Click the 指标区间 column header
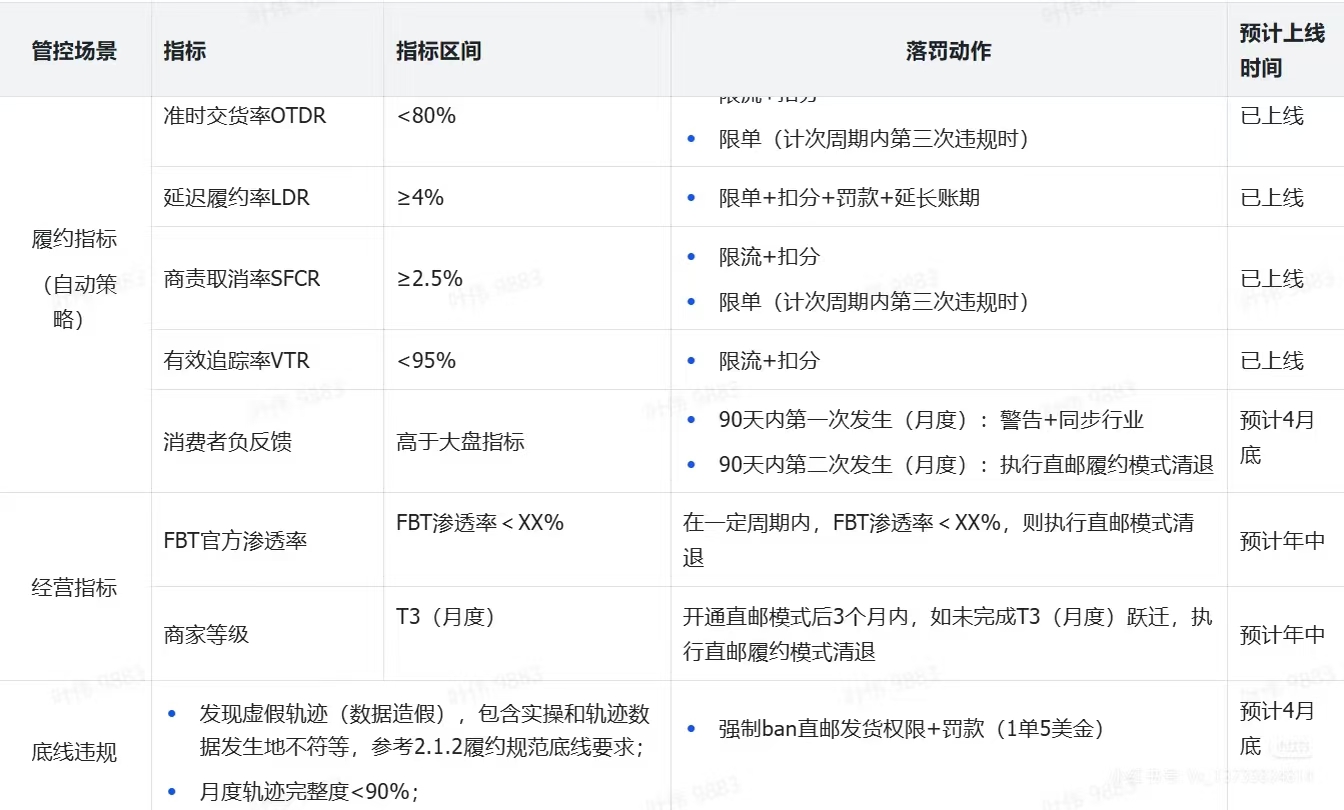This screenshot has width=1344, height=810. (x=438, y=51)
